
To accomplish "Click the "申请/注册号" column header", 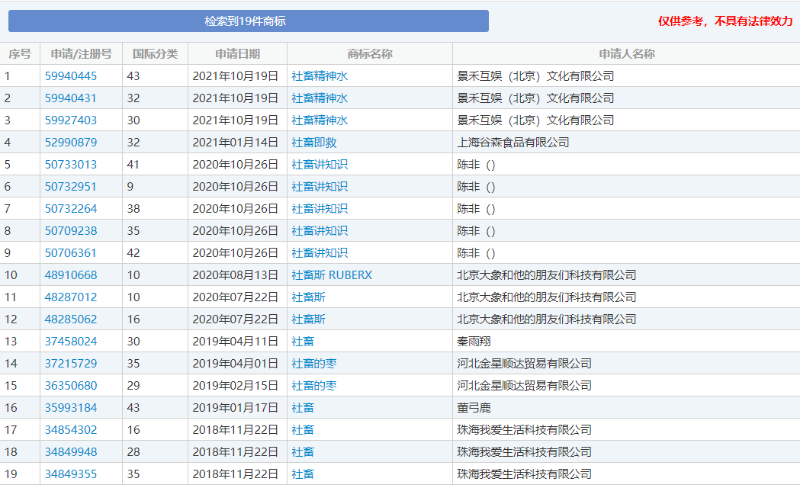I will (81, 54).
